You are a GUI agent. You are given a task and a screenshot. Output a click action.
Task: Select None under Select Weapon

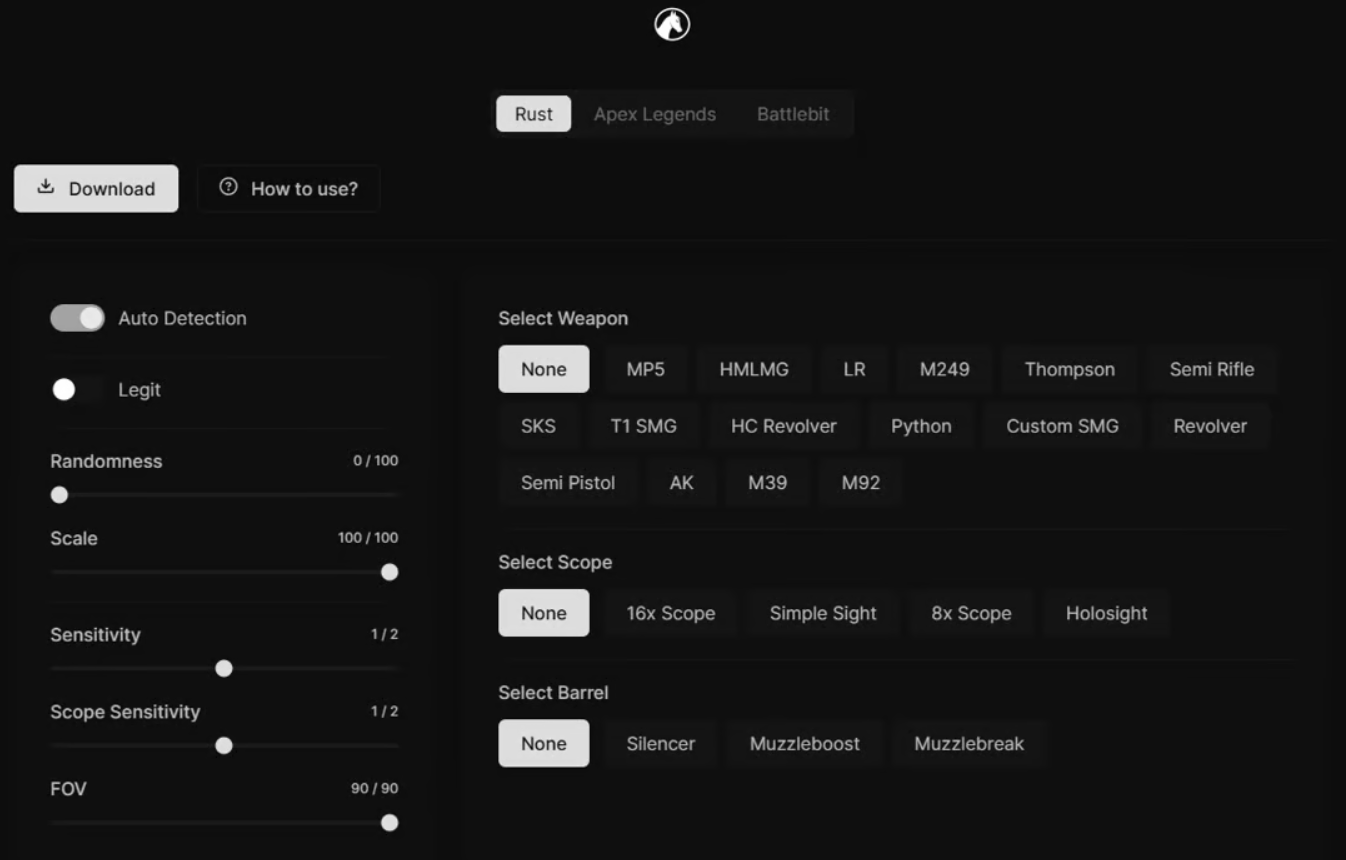point(544,369)
